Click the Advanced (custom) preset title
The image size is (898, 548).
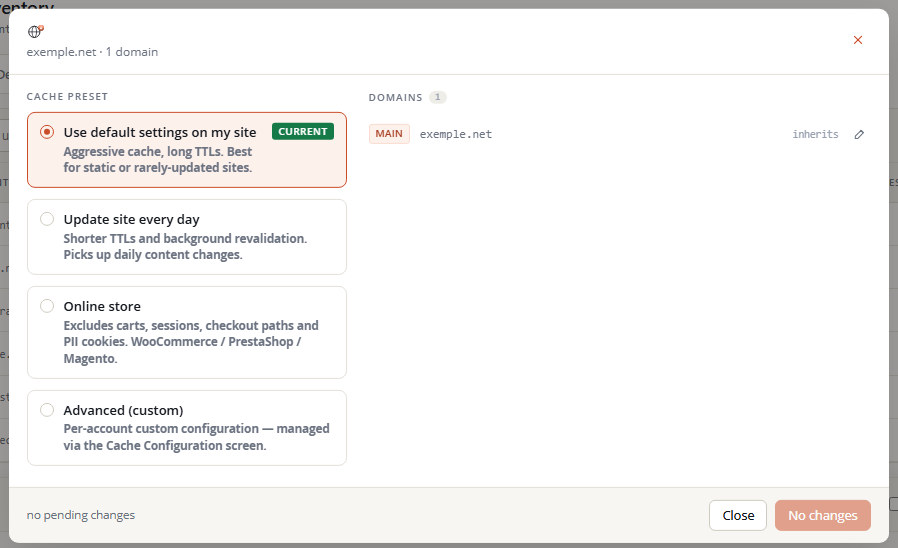(123, 411)
